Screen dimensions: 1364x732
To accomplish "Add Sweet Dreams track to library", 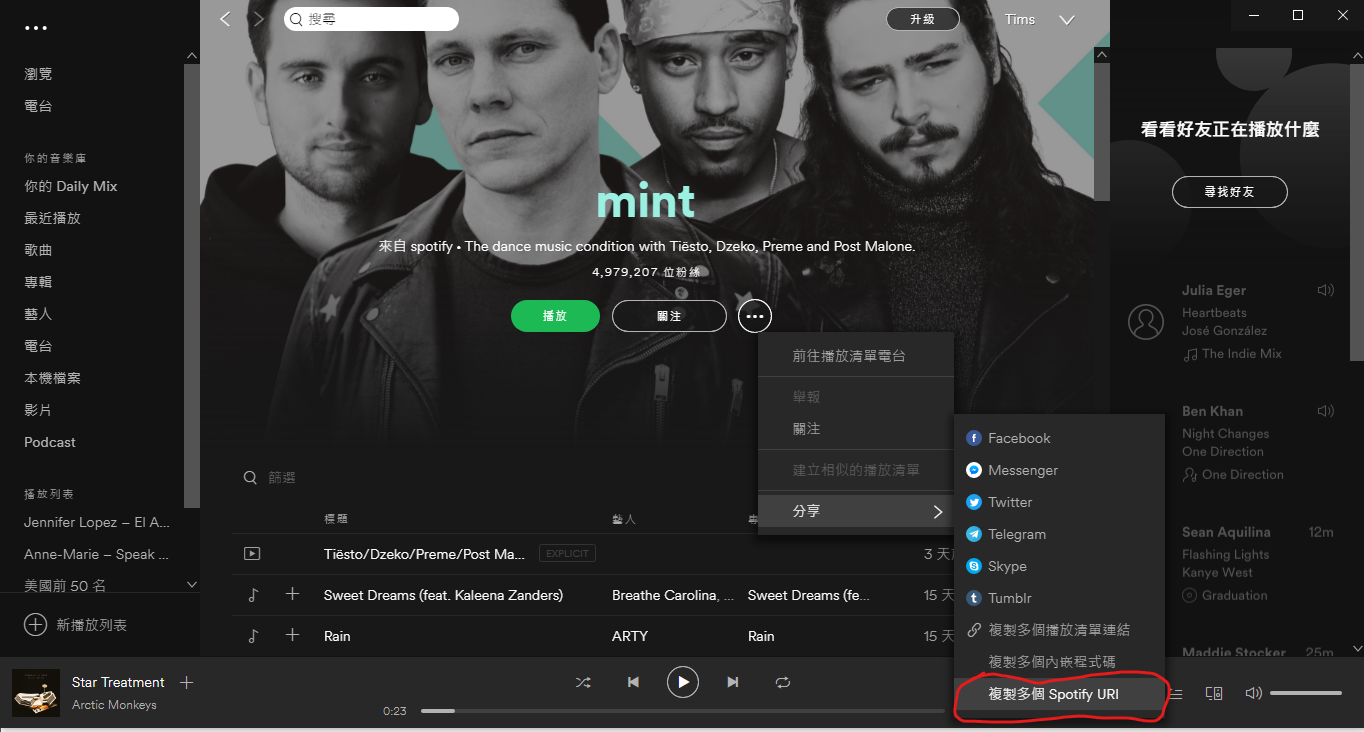I will 292,594.
